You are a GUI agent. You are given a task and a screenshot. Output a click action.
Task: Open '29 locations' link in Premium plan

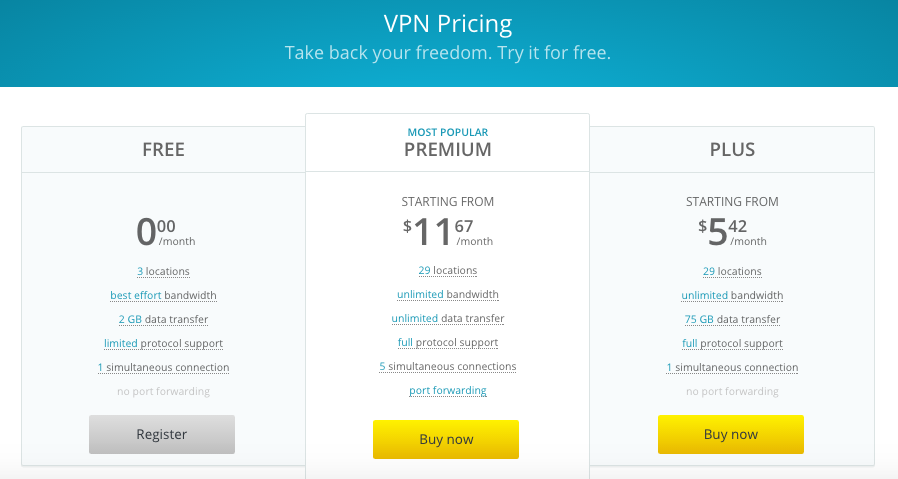coord(447,270)
